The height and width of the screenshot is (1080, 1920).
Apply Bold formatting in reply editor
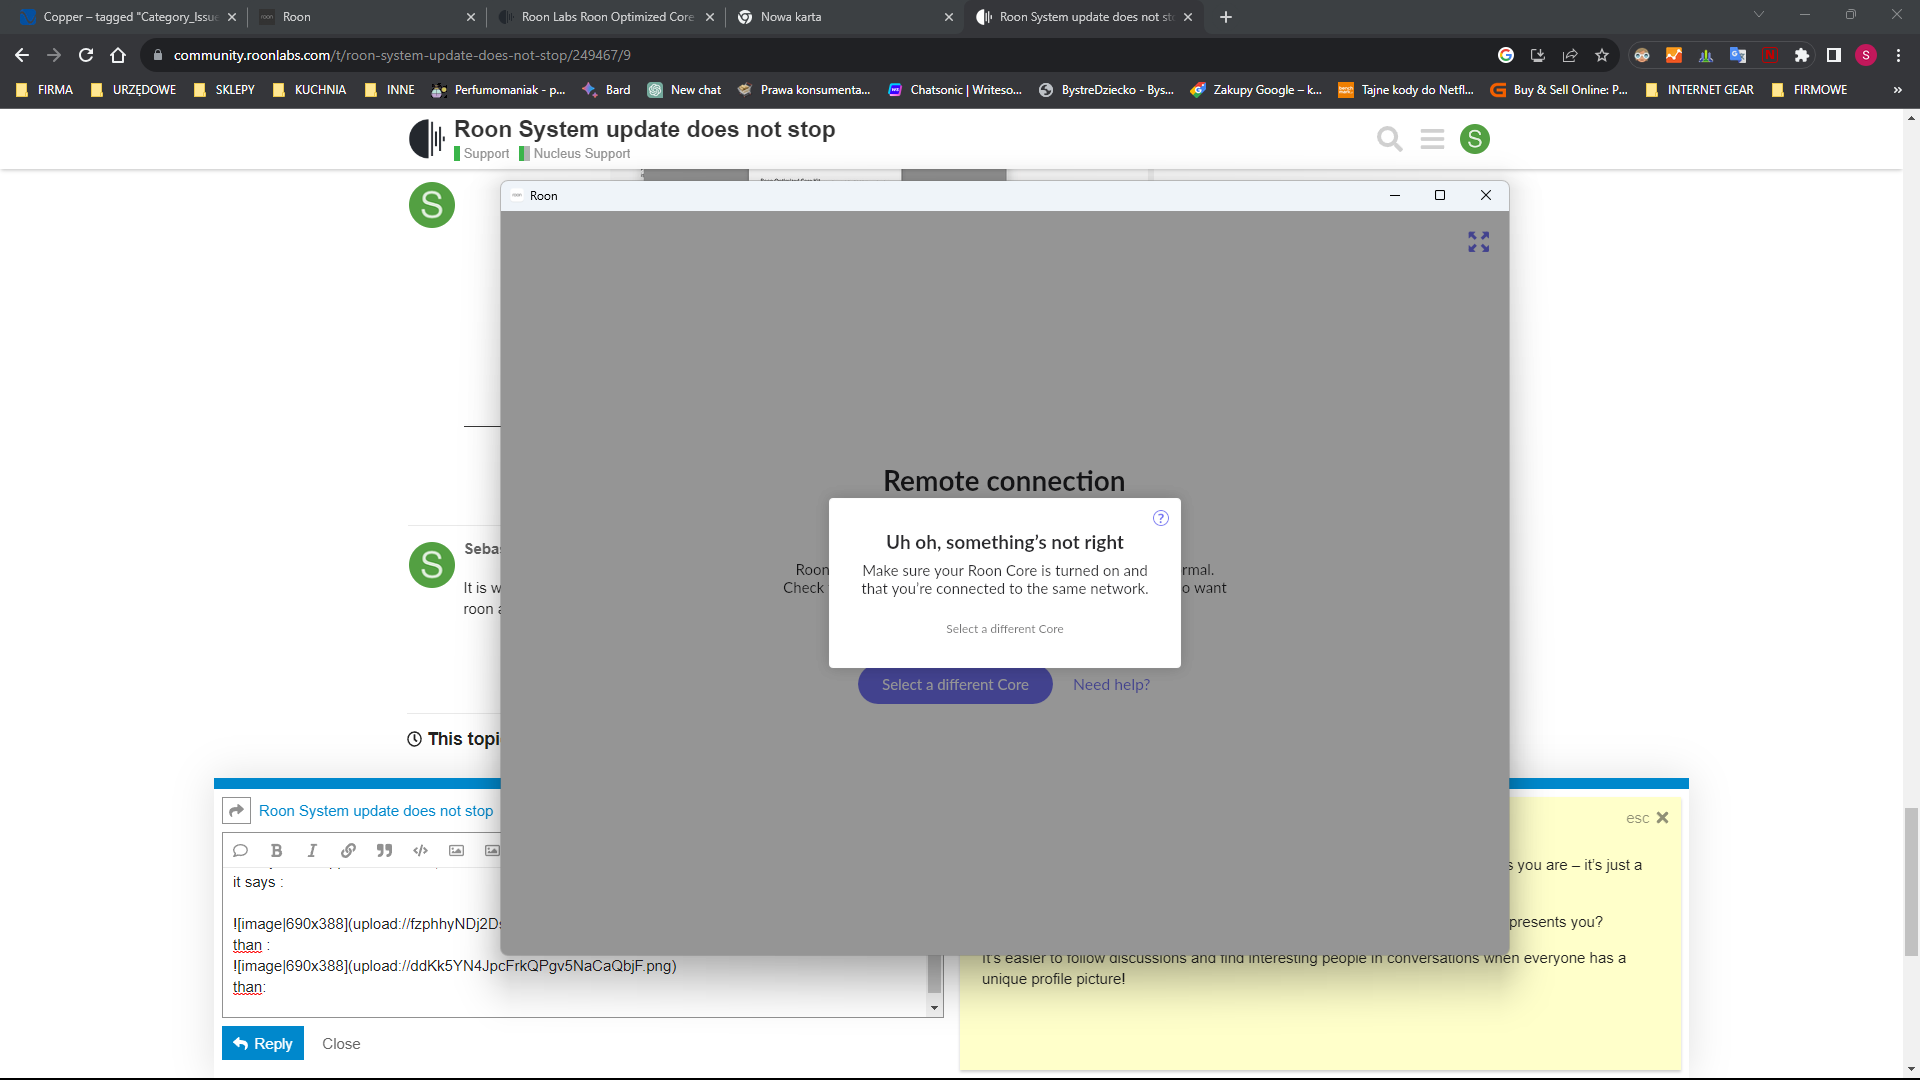(276, 850)
